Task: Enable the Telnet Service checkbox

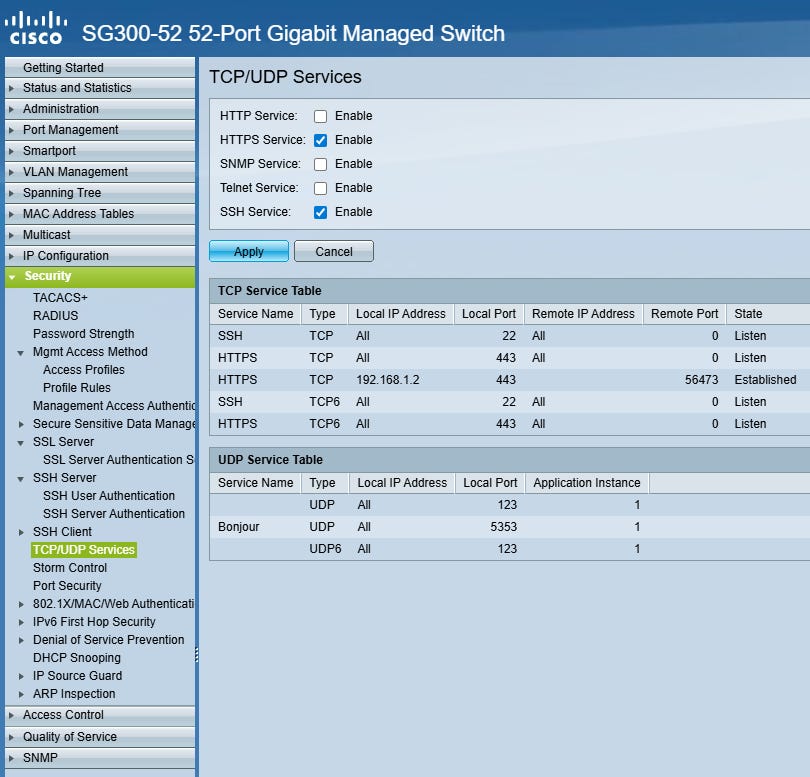Action: pos(320,188)
